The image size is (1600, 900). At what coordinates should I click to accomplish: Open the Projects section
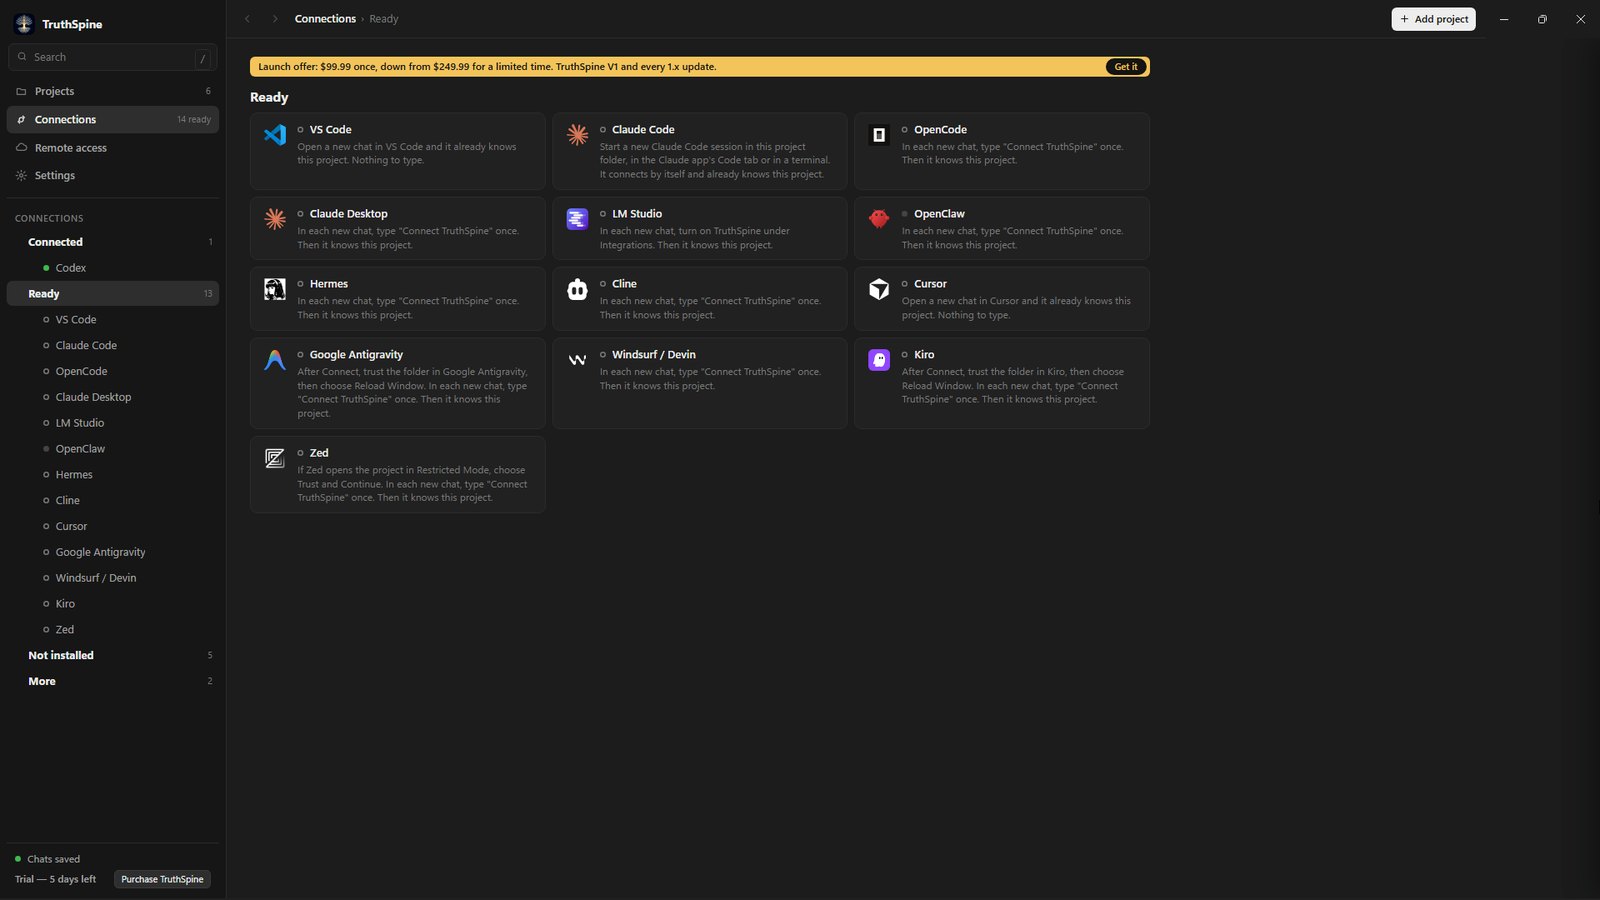113,91
